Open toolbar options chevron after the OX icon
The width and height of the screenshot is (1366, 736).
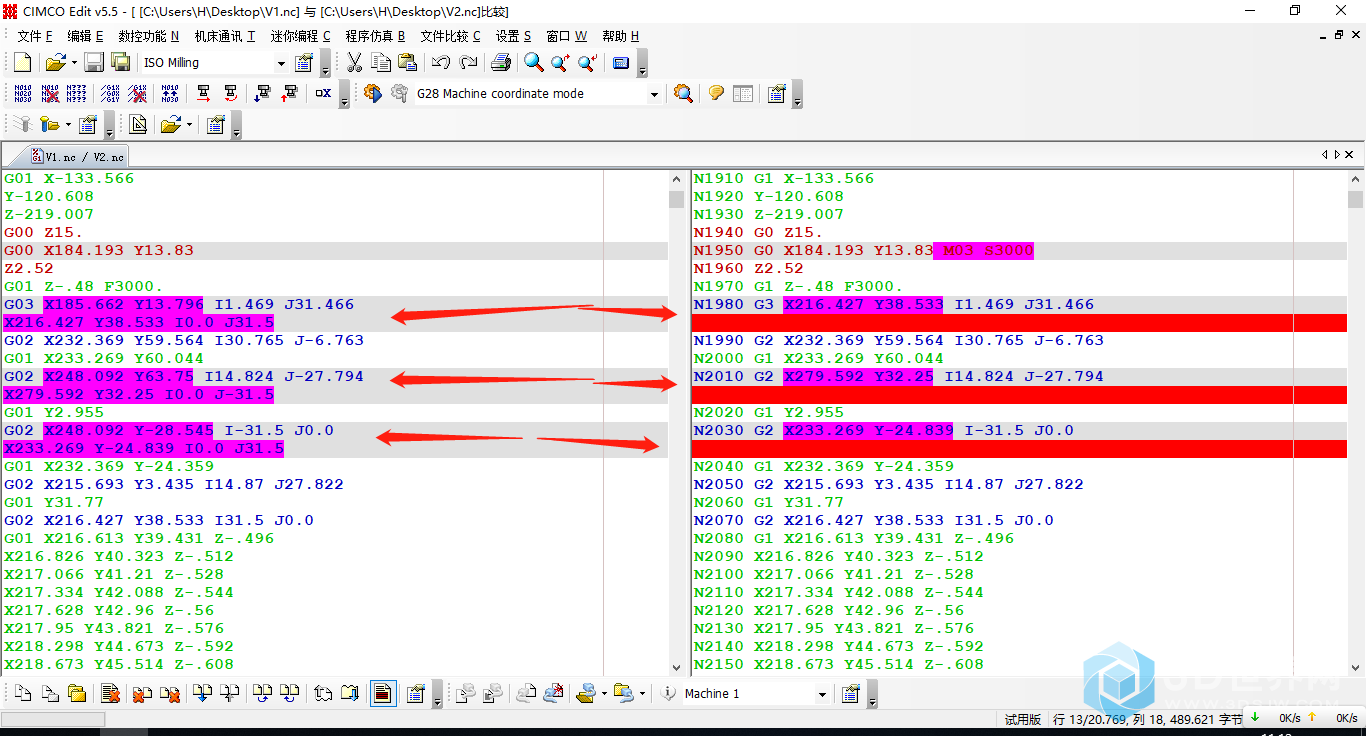click(x=344, y=96)
